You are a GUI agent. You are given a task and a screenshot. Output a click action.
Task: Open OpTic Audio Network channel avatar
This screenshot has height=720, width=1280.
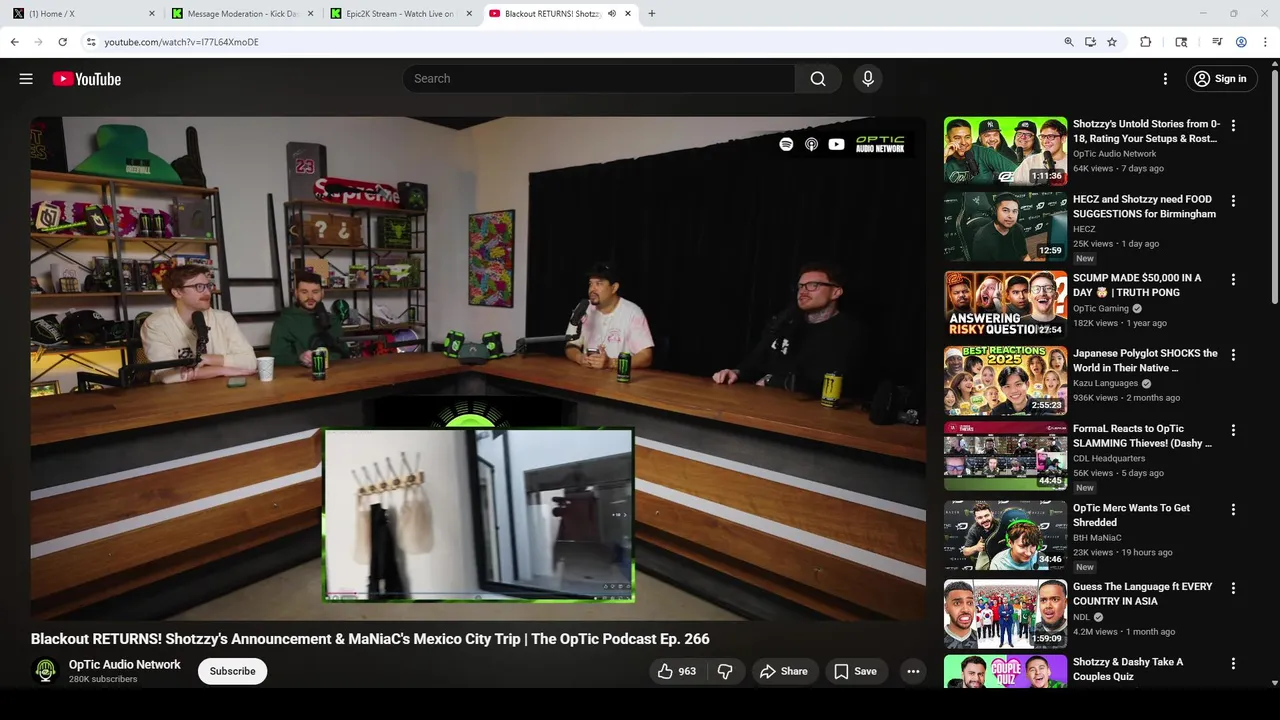click(x=45, y=671)
